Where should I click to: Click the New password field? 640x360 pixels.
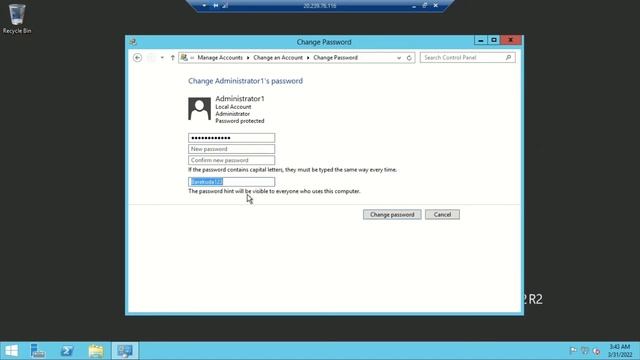click(x=231, y=149)
